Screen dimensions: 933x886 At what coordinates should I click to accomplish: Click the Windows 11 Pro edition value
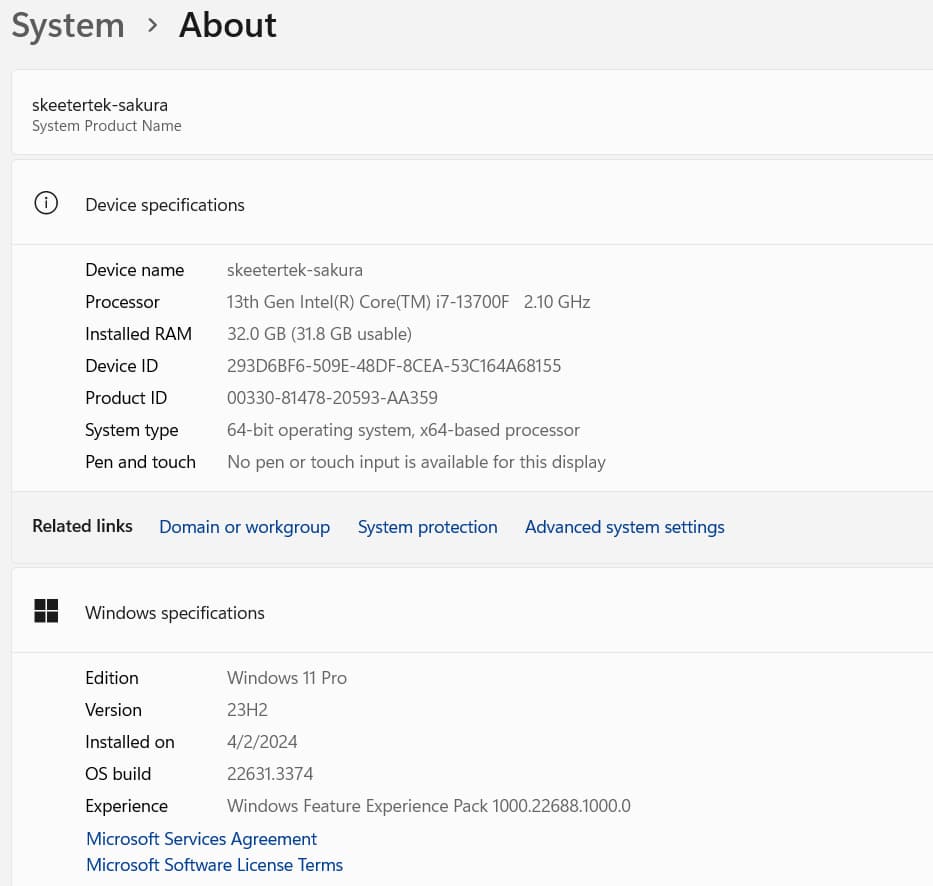coord(287,678)
